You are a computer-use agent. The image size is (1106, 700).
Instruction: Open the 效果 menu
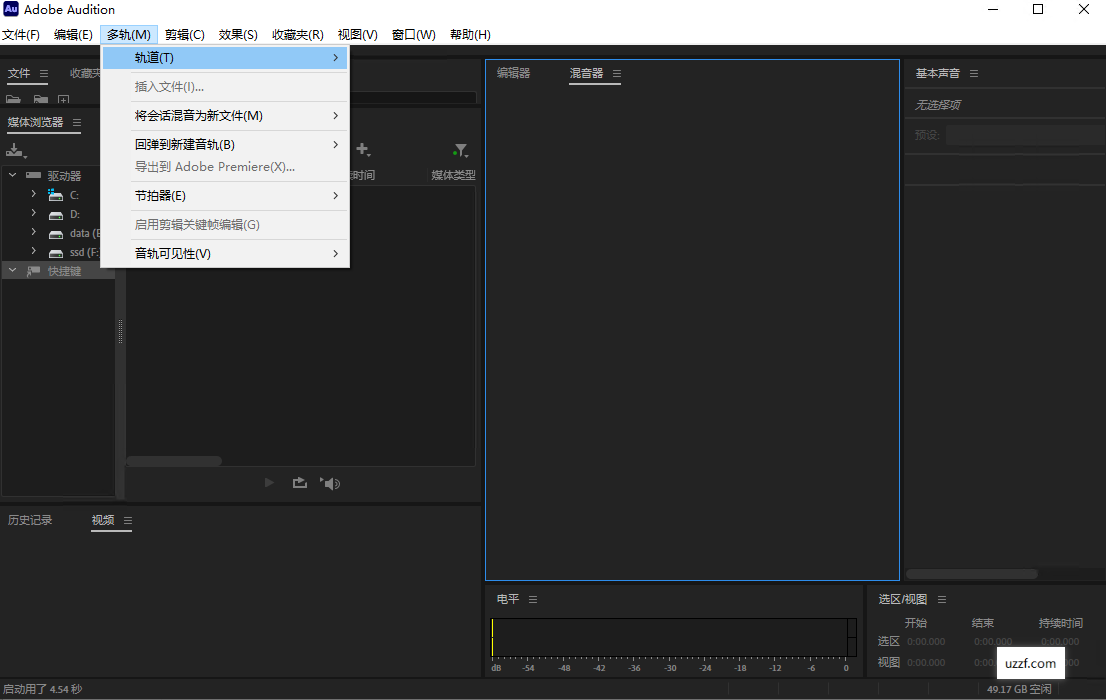click(x=237, y=34)
